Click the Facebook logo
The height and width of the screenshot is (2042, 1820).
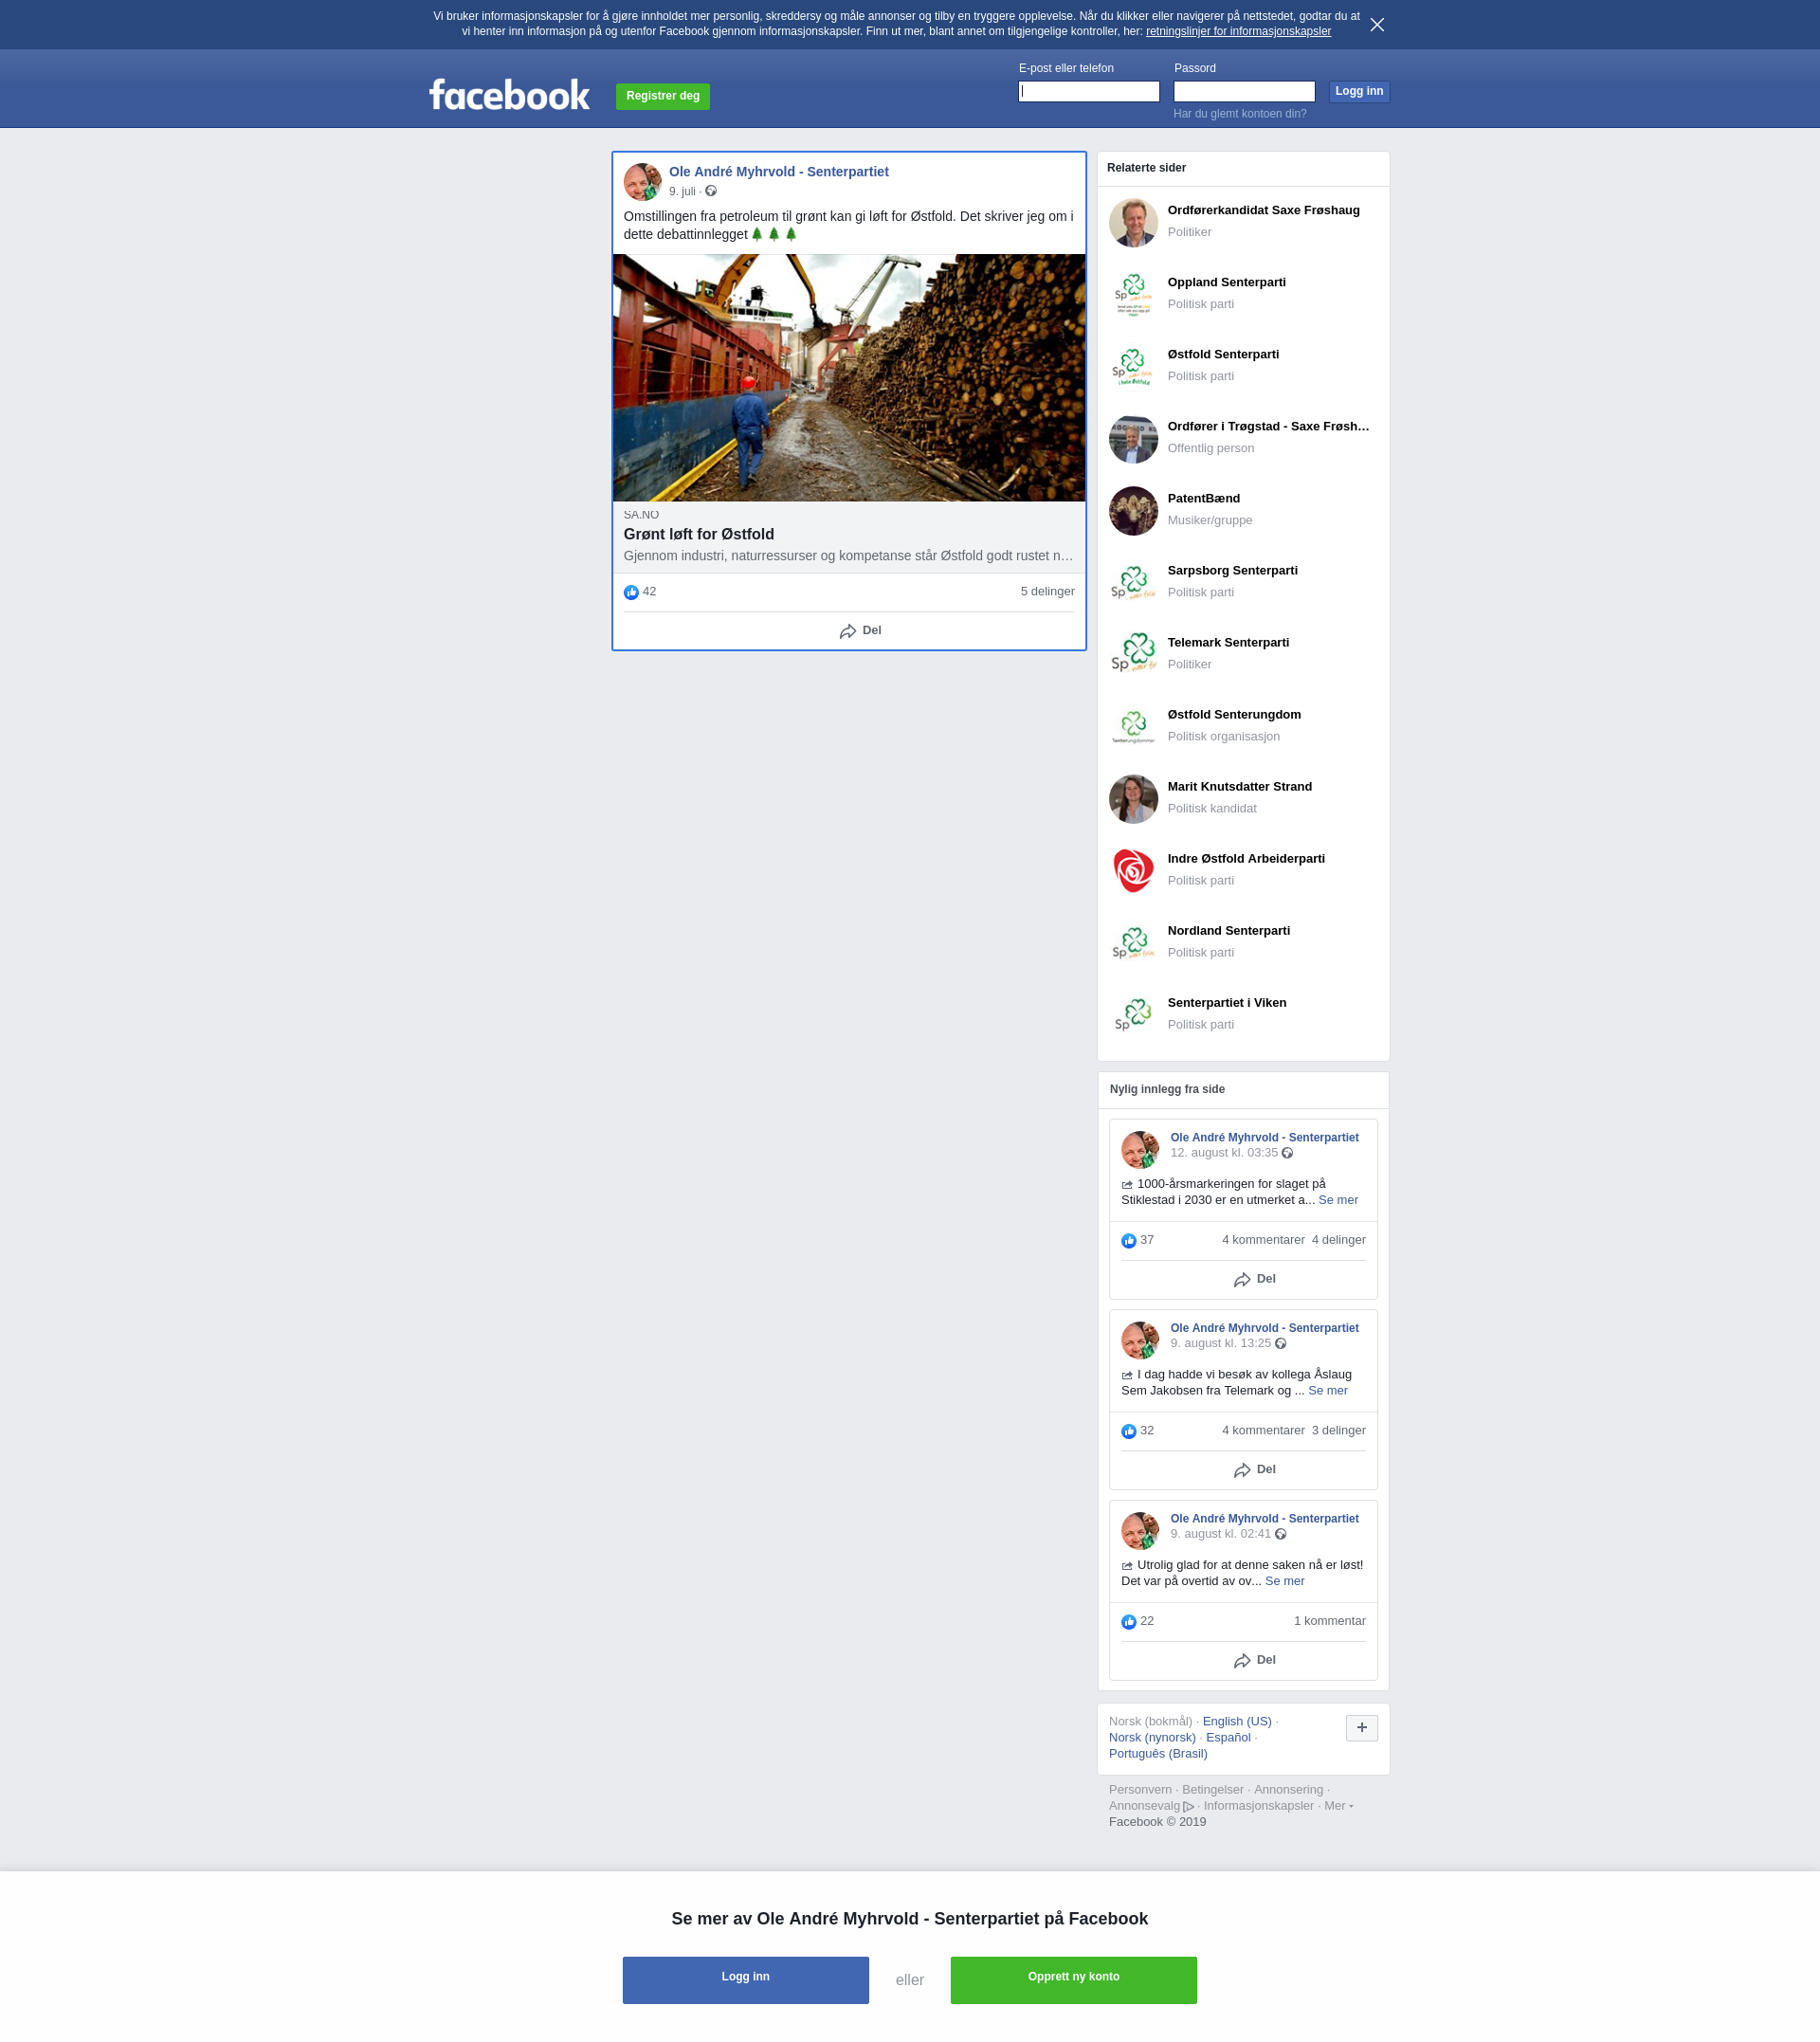click(x=509, y=95)
